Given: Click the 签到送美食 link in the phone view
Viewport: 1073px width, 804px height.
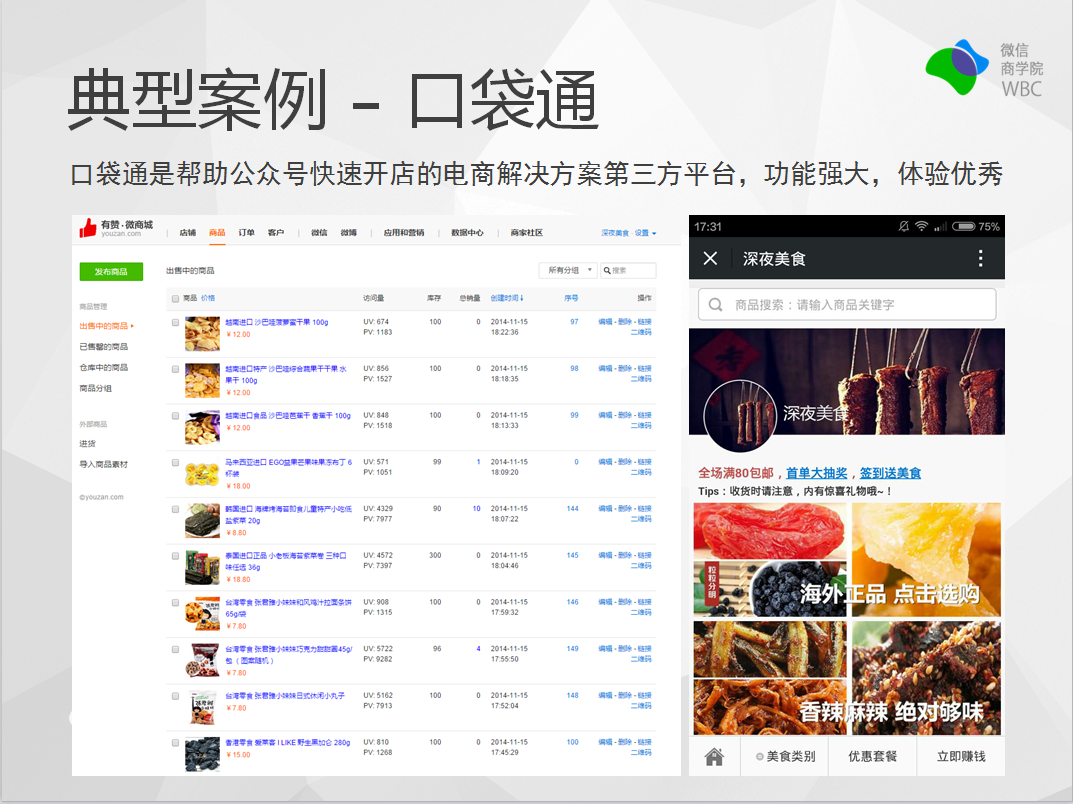Looking at the screenshot, I should pyautogui.click(x=890, y=473).
